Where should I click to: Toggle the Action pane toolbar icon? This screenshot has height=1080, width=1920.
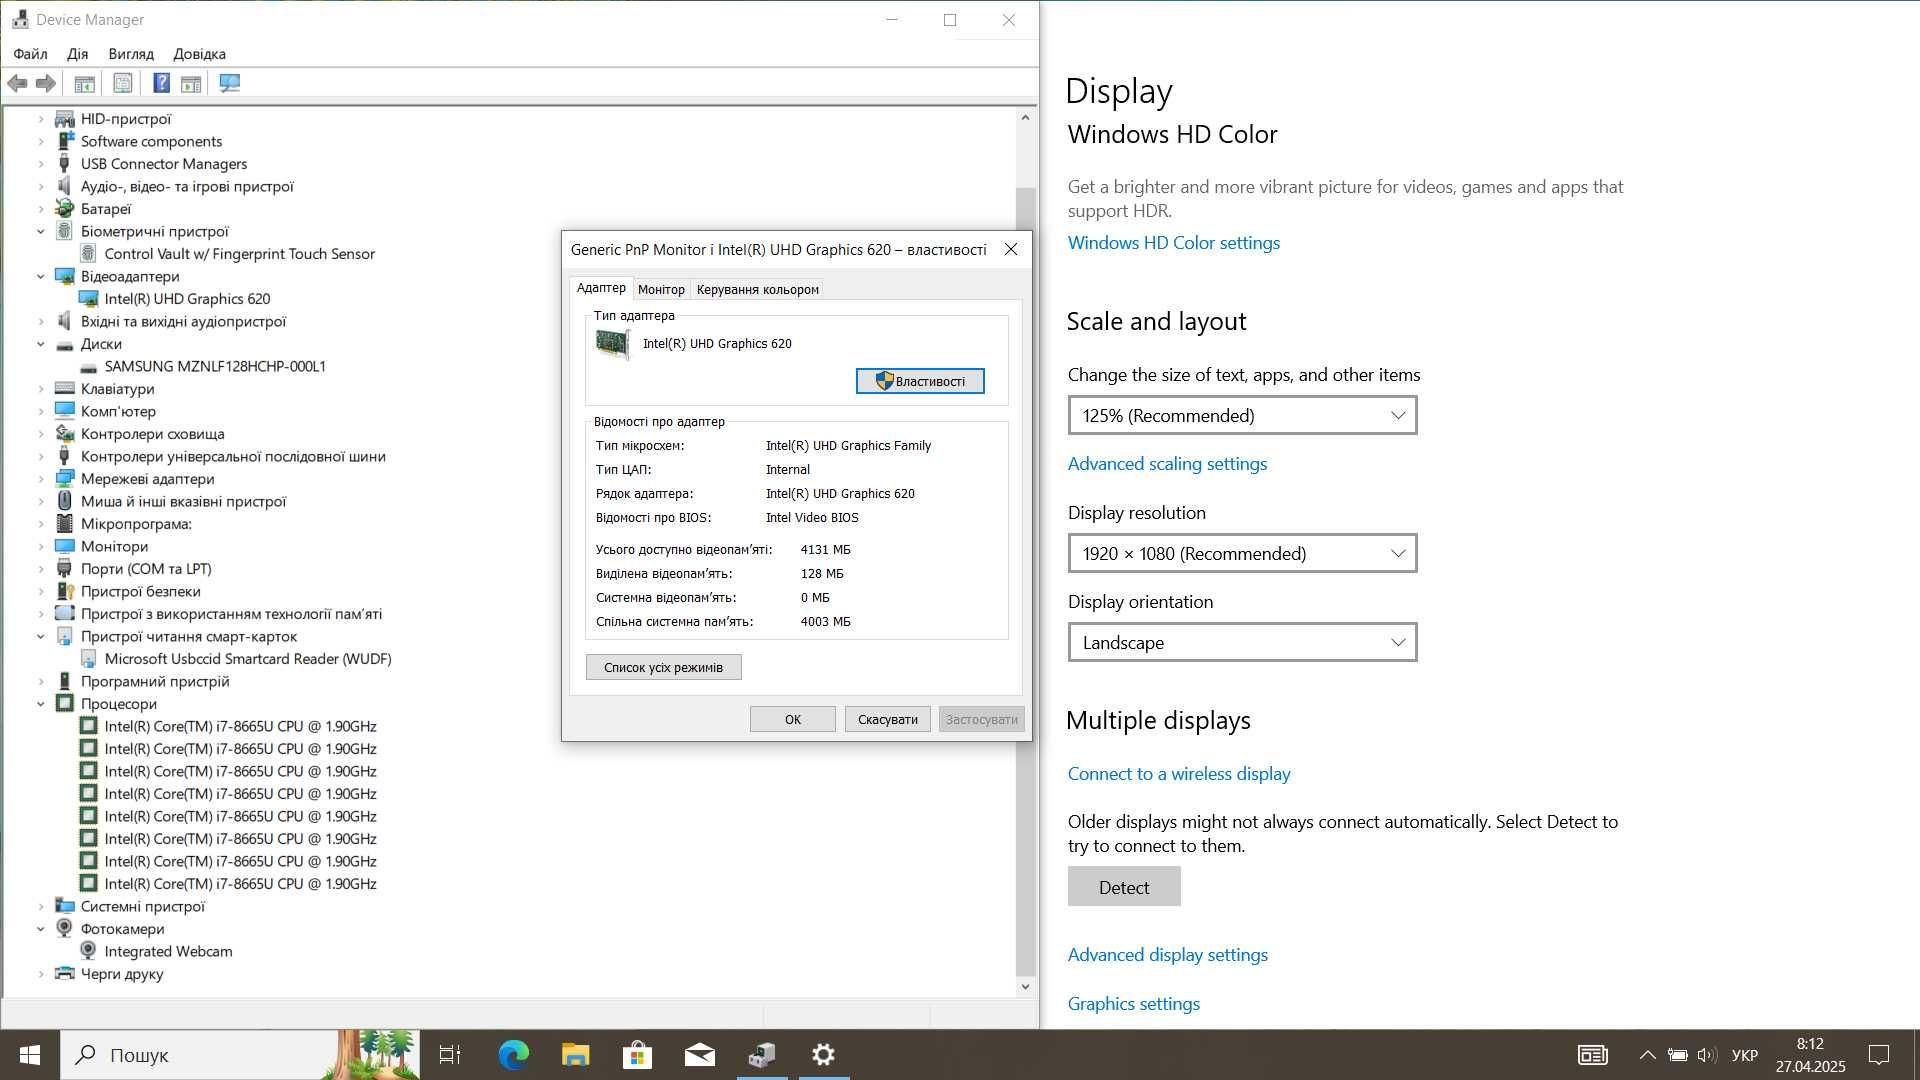pyautogui.click(x=191, y=84)
